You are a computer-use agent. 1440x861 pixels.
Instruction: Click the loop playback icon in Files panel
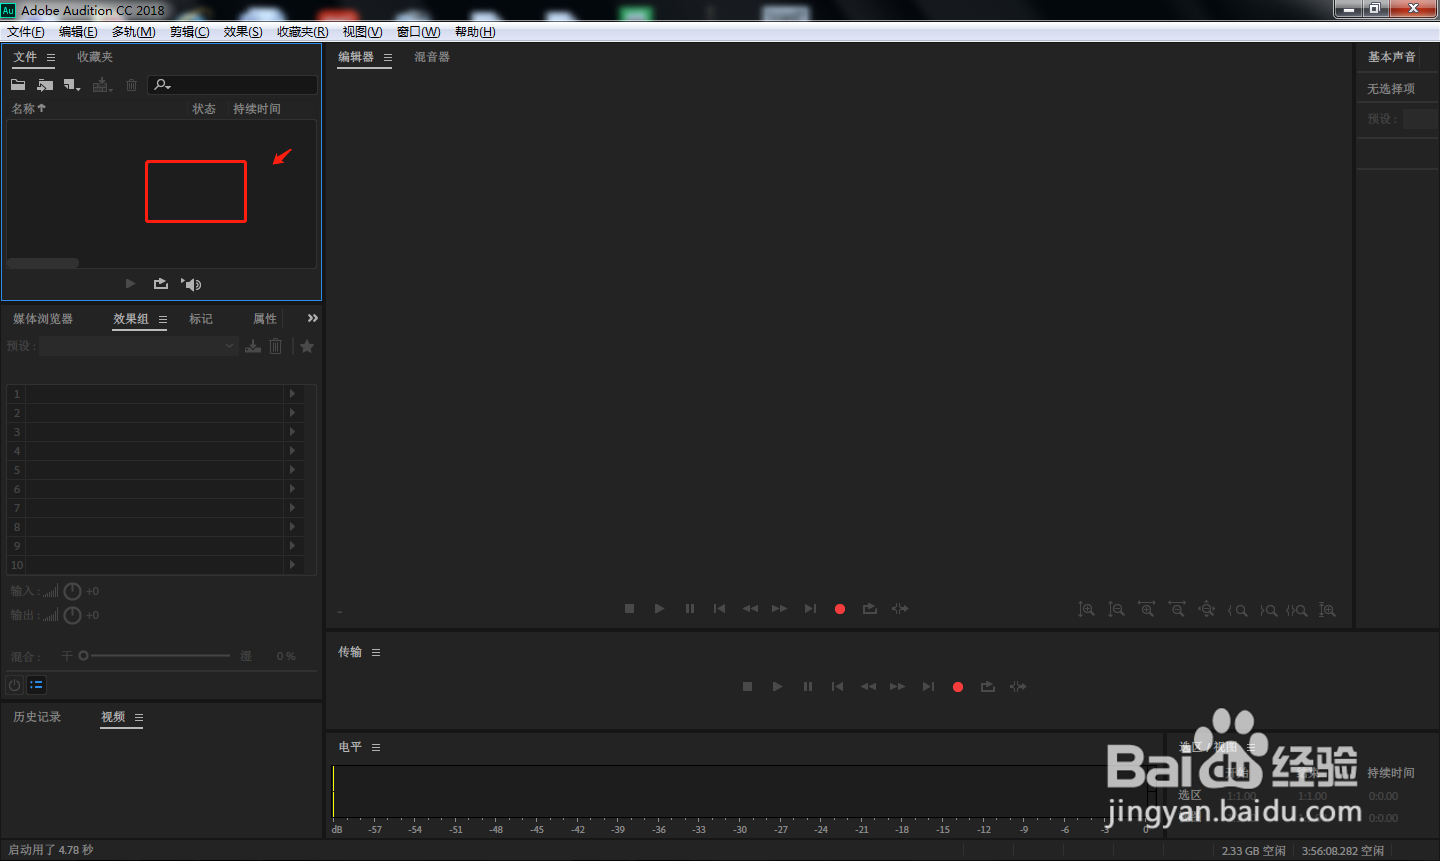161,284
